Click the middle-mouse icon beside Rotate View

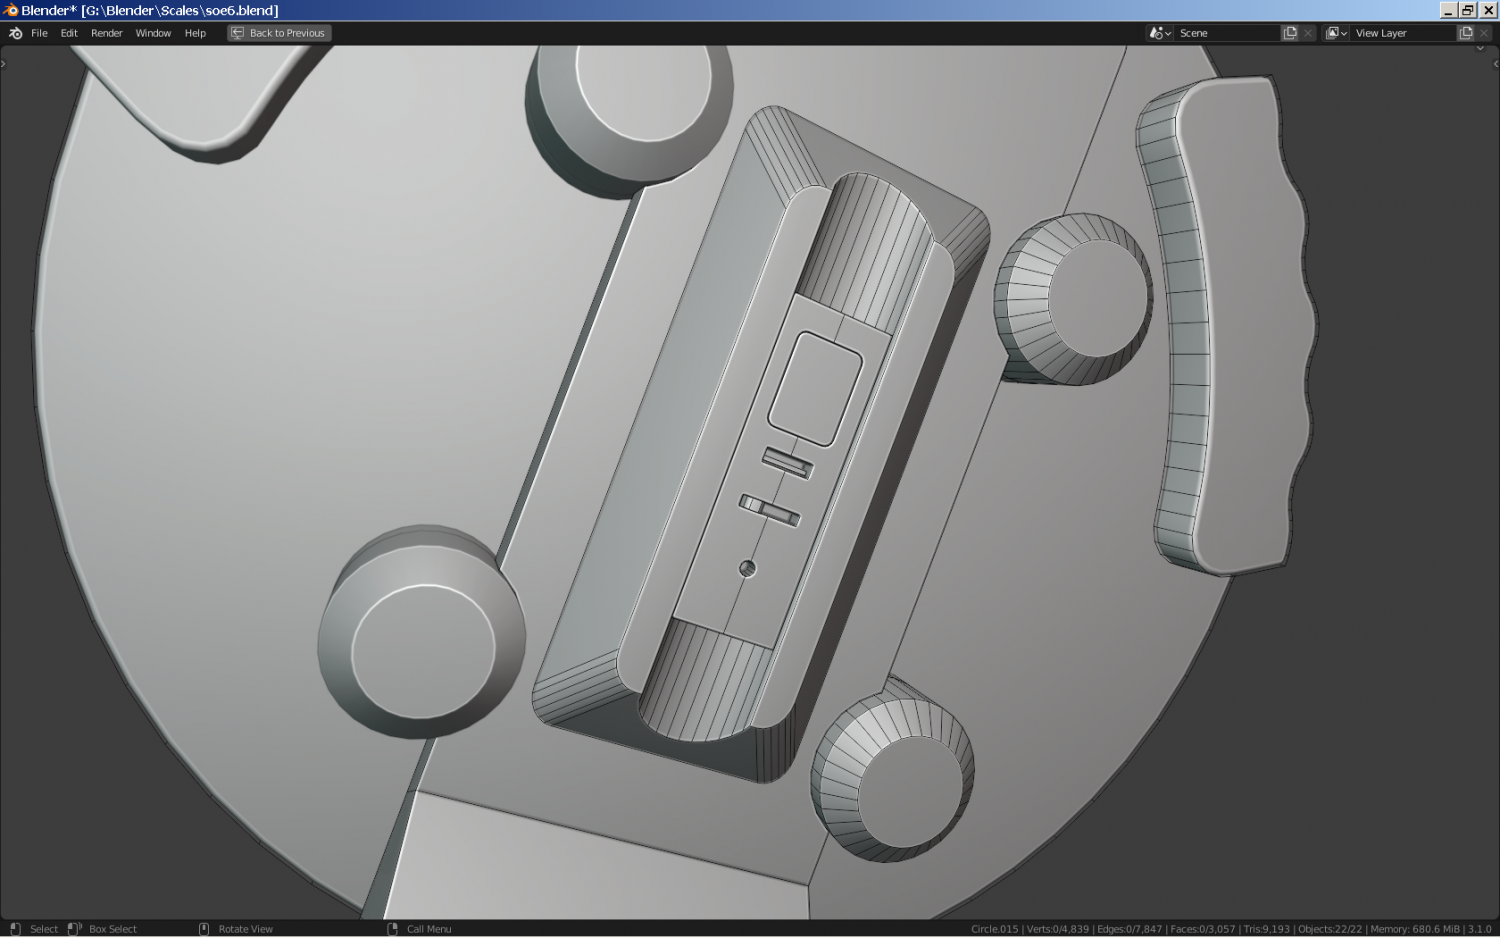(x=204, y=929)
